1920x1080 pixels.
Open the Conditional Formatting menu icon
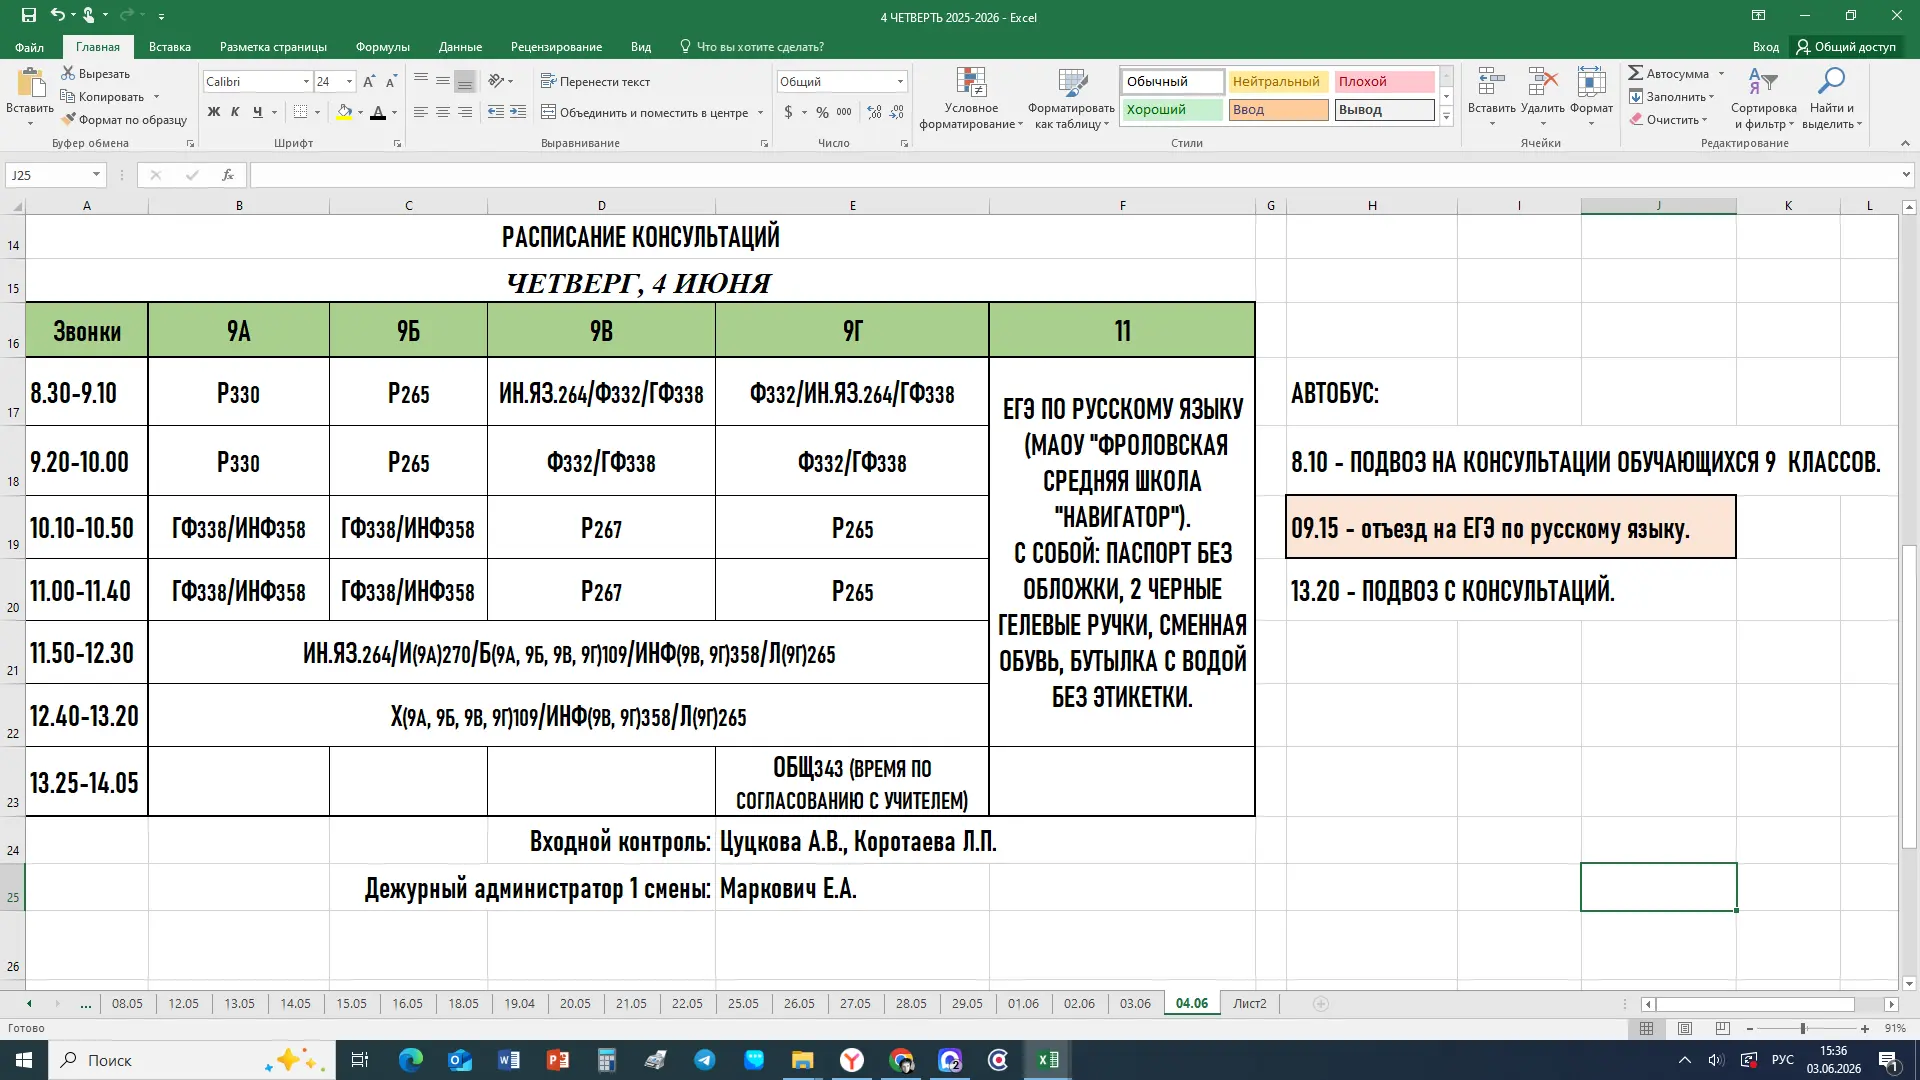[x=971, y=82]
